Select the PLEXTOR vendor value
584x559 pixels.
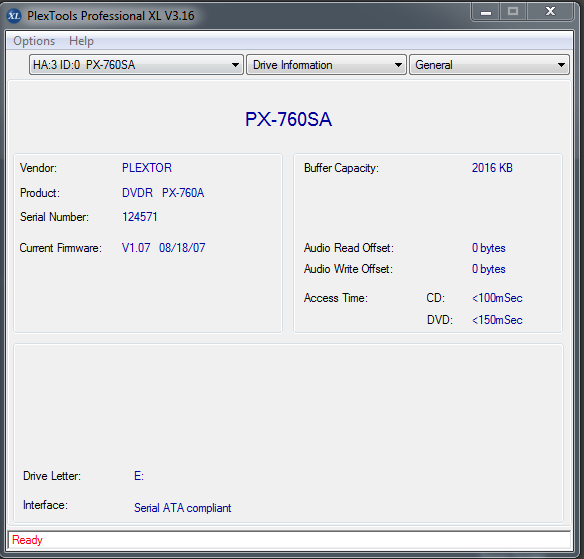coord(147,168)
